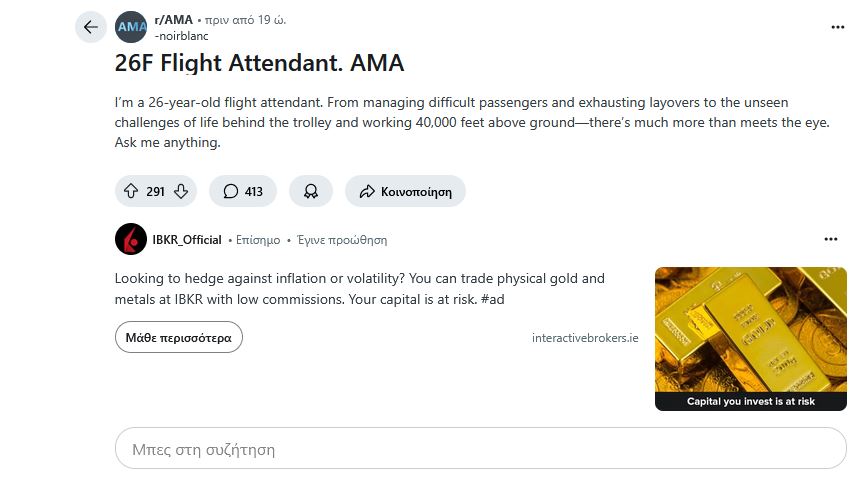This screenshot has width=858, height=480.
Task: Downvote the flight attendant AMA post
Action: point(181,191)
